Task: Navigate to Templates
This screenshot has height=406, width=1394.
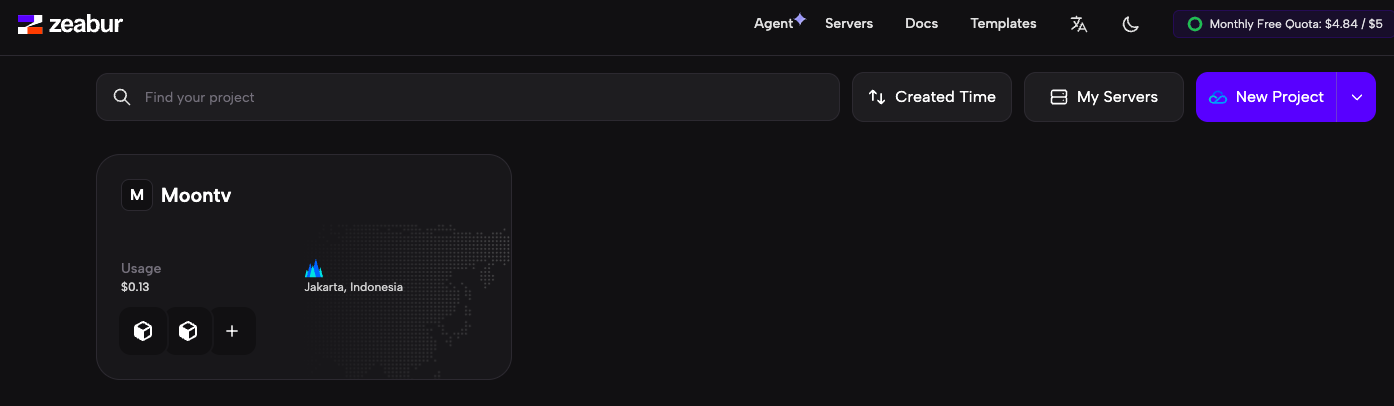Action: (1003, 23)
